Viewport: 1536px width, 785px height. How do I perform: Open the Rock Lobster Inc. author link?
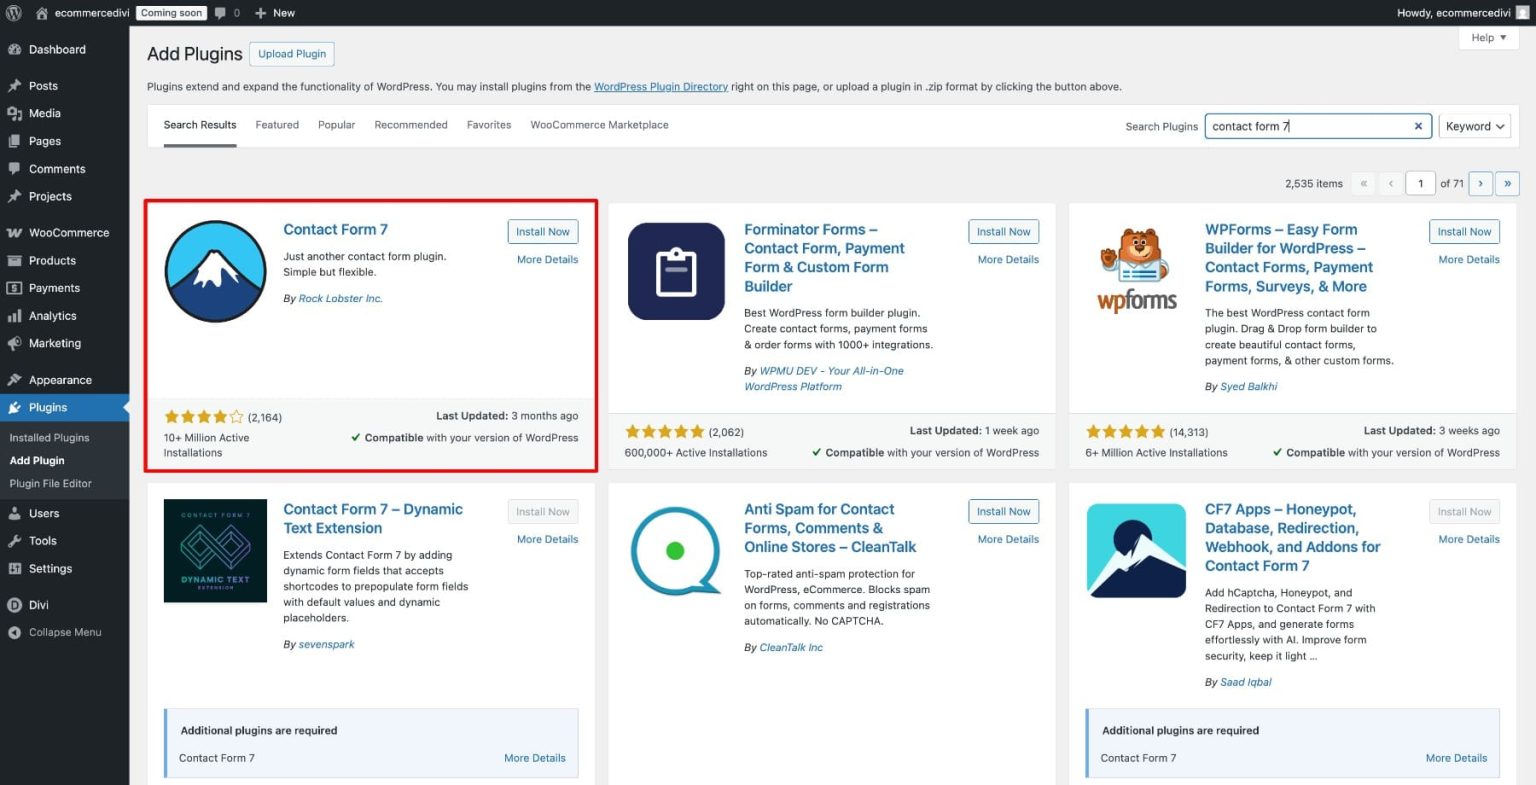click(x=341, y=299)
